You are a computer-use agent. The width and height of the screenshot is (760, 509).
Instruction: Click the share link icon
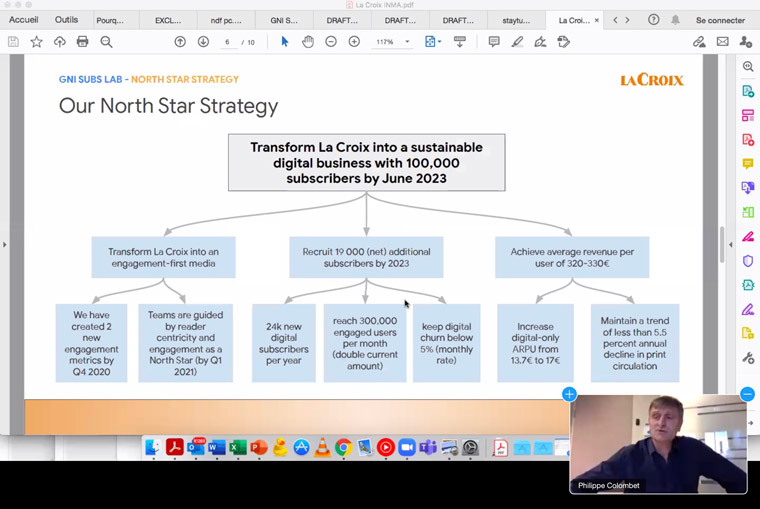pyautogui.click(x=699, y=42)
